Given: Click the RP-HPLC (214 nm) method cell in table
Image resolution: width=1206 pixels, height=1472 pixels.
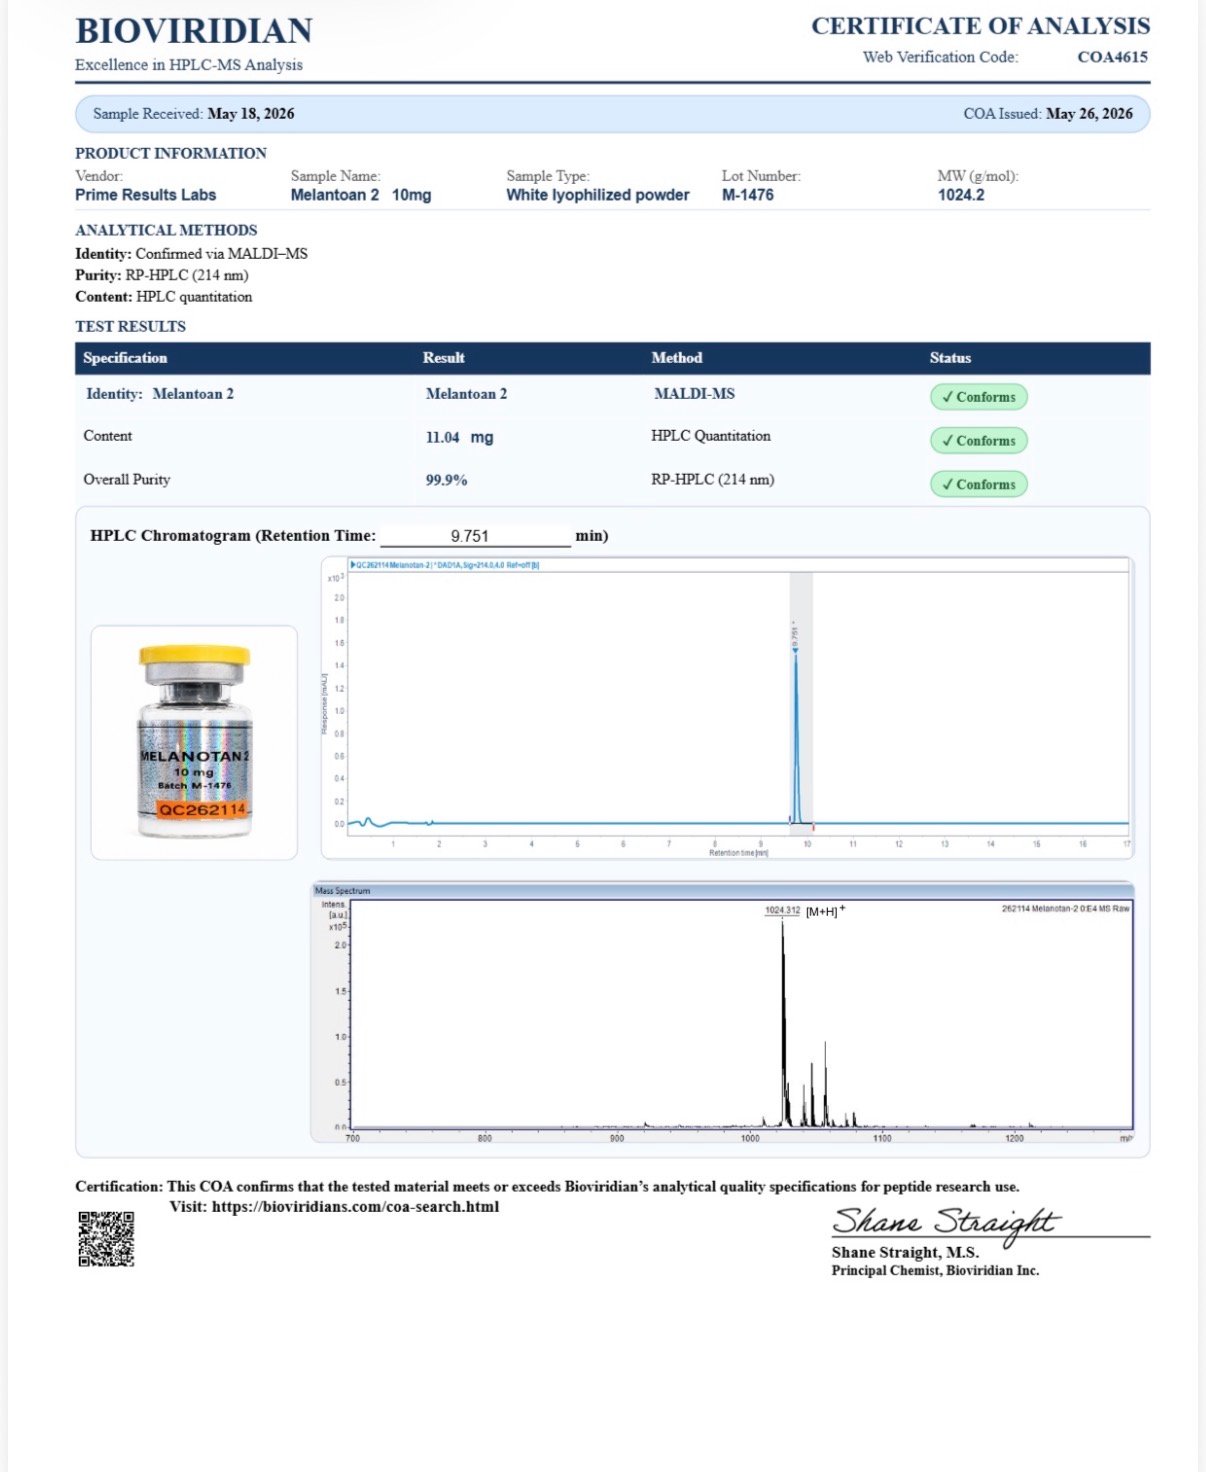Looking at the screenshot, I should [x=713, y=480].
